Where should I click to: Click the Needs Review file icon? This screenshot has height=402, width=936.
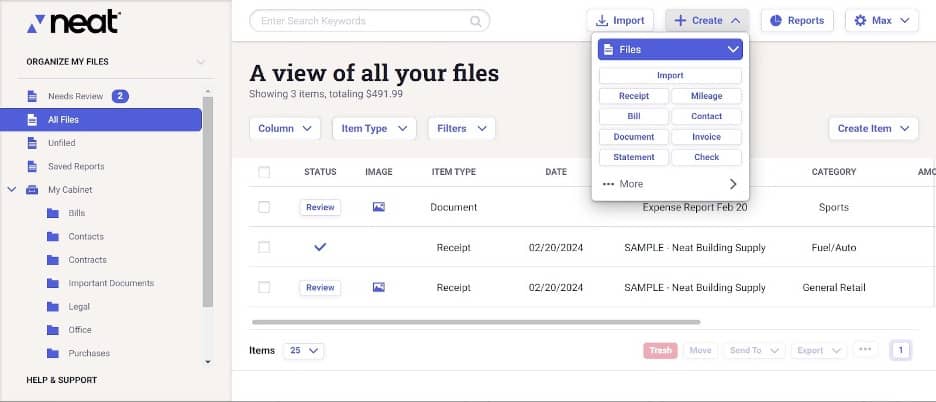32,96
